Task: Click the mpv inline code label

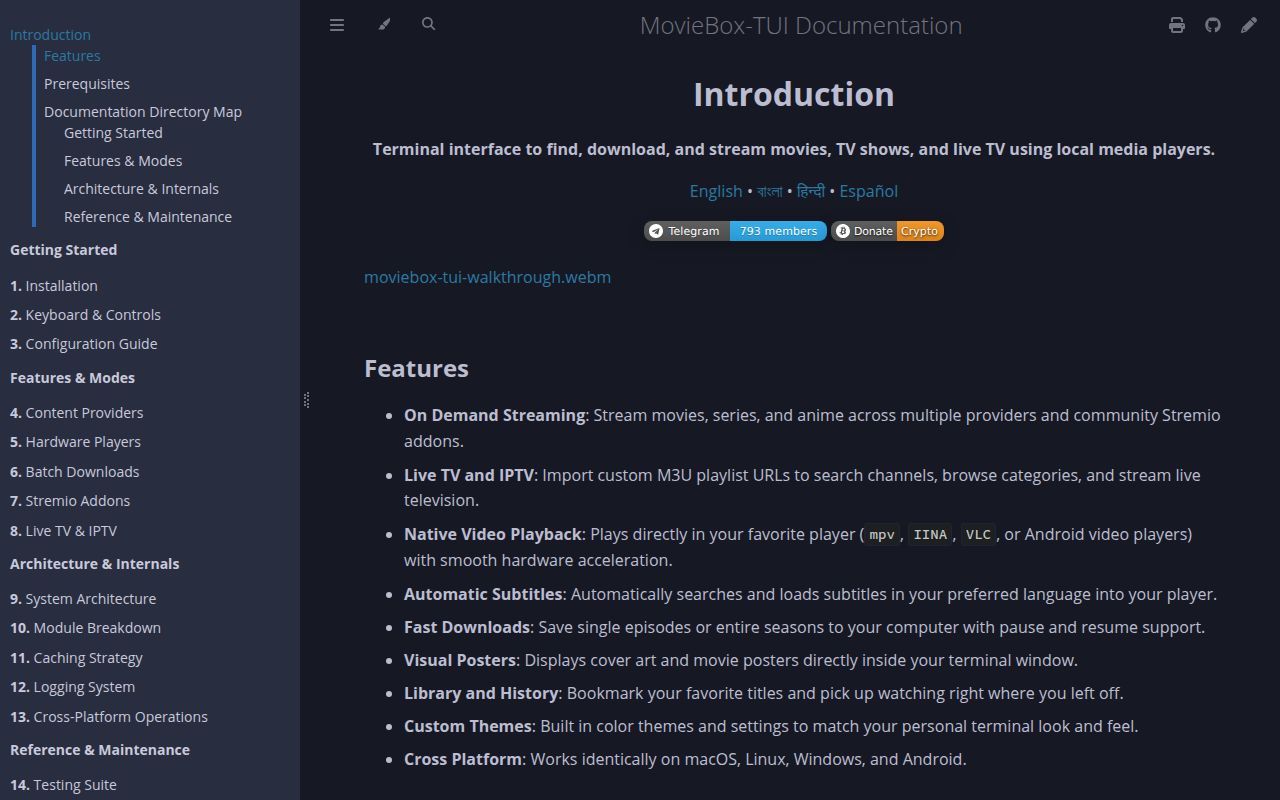Action: [882, 534]
